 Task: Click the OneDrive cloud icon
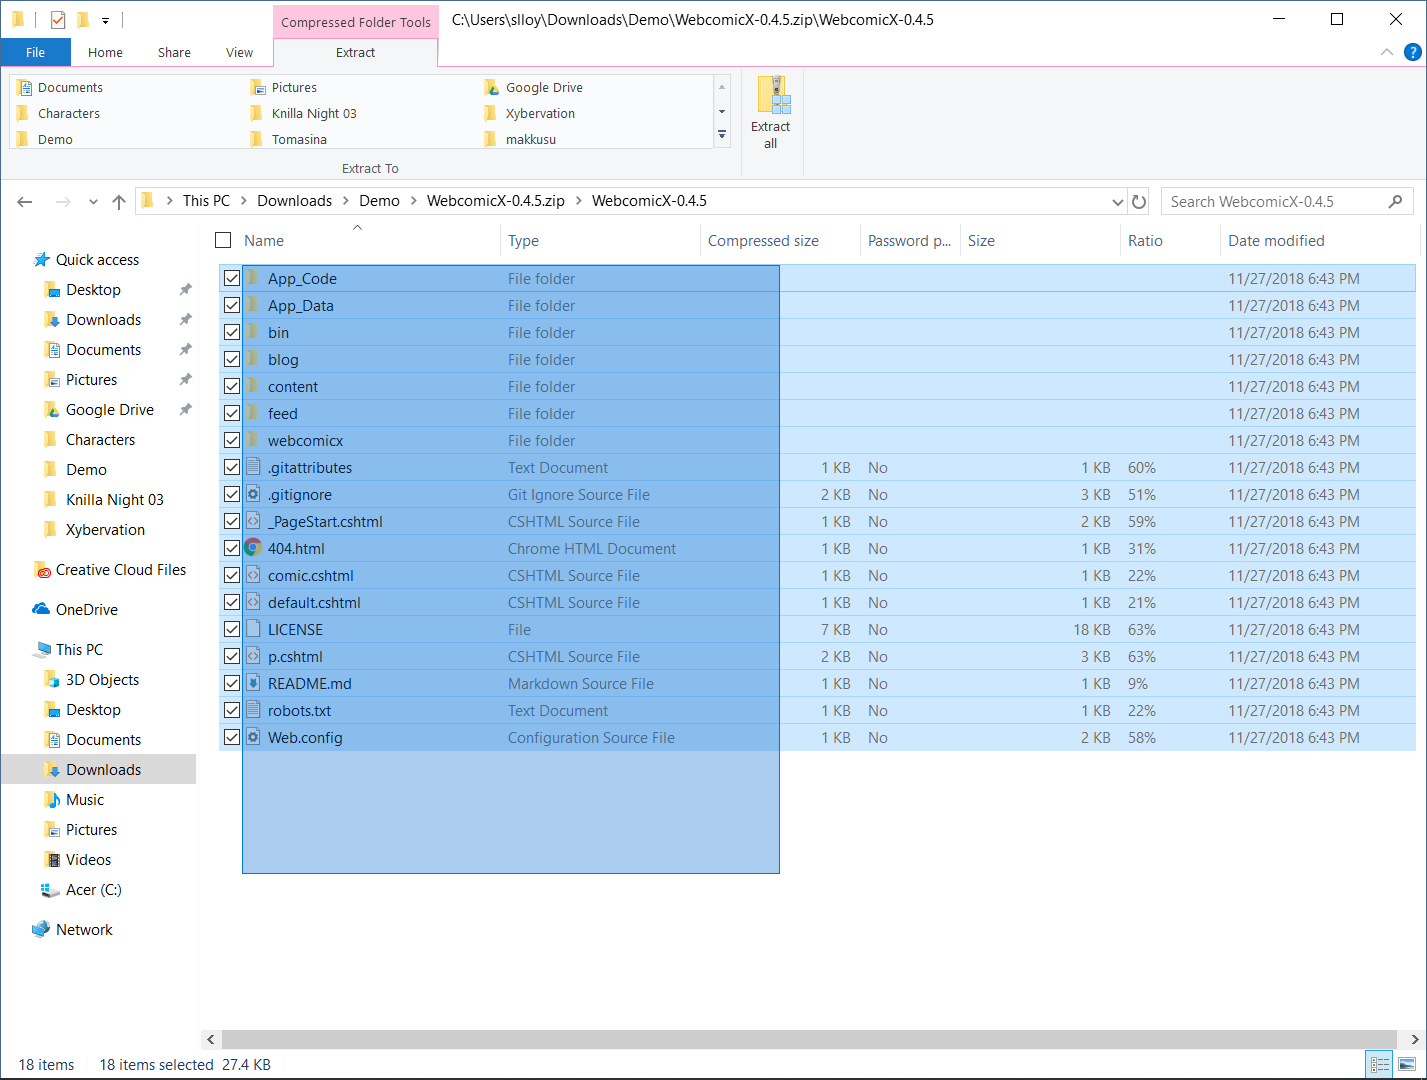pyautogui.click(x=42, y=609)
